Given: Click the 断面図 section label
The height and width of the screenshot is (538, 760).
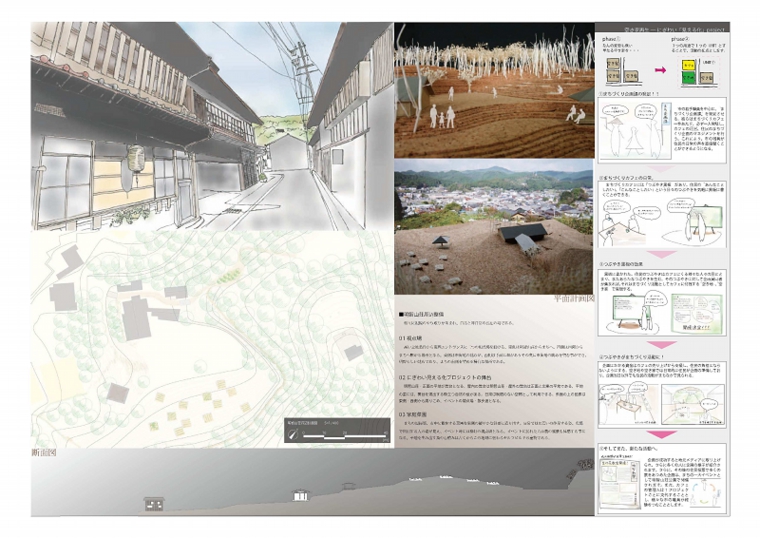Looking at the screenshot, I should pyautogui.click(x=45, y=454).
